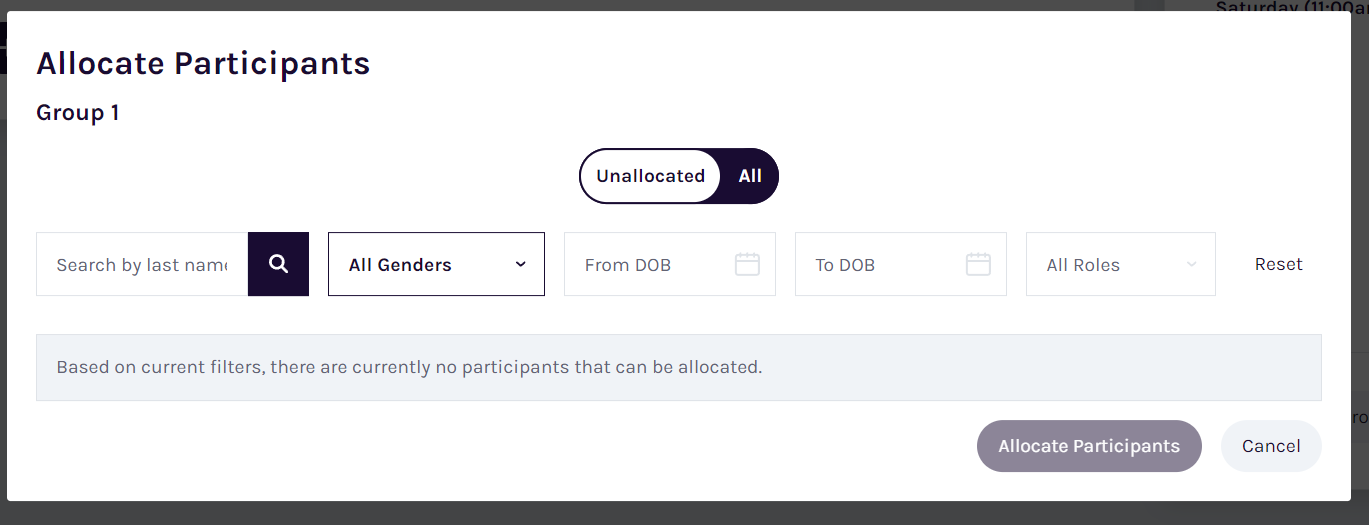Click the no participants info banner
Viewport: 1369px width, 525px height.
coord(679,367)
